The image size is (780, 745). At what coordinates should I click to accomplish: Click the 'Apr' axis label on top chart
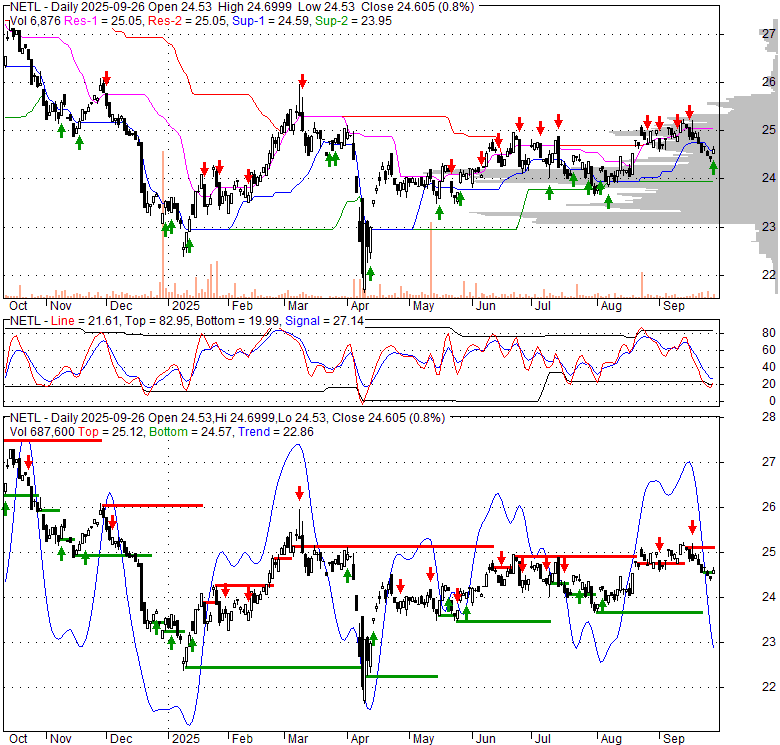[x=360, y=305]
